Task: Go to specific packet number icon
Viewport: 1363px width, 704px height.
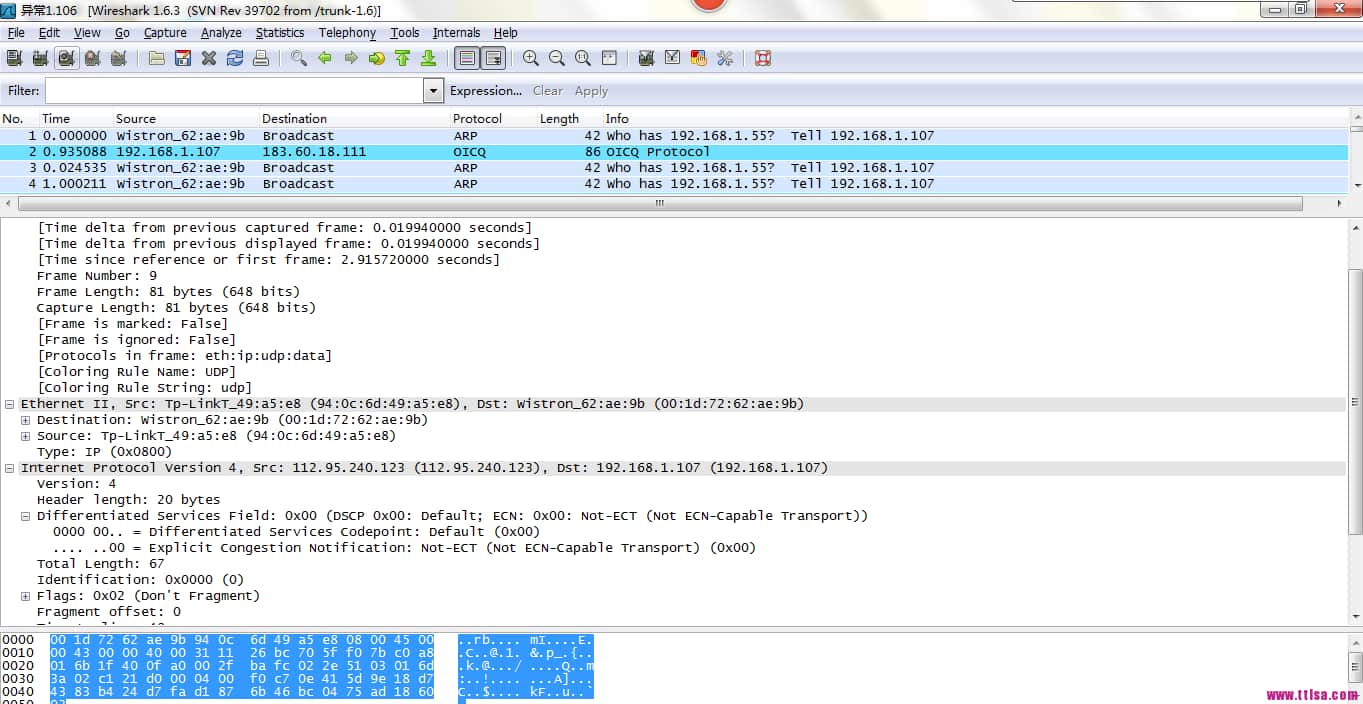Action: tap(377, 58)
